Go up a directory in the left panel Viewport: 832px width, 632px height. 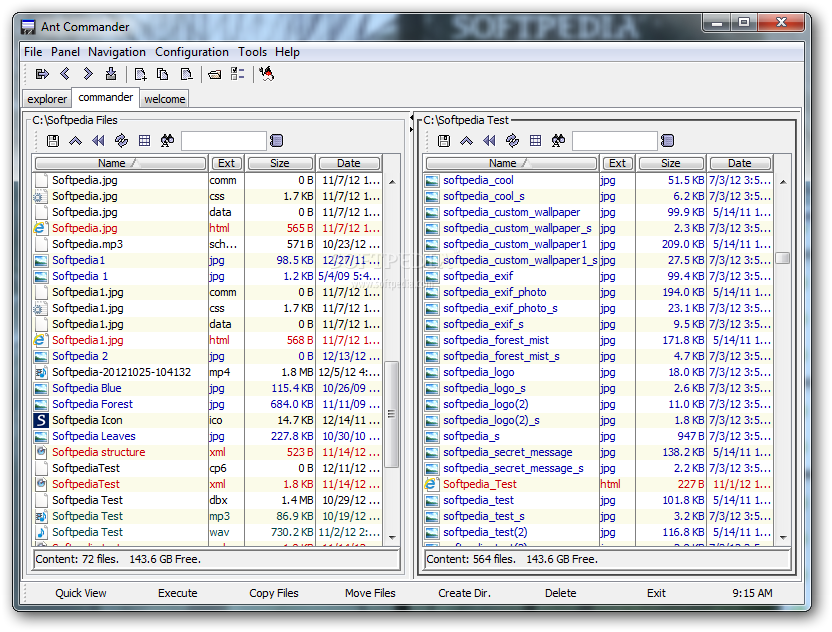[x=75, y=141]
